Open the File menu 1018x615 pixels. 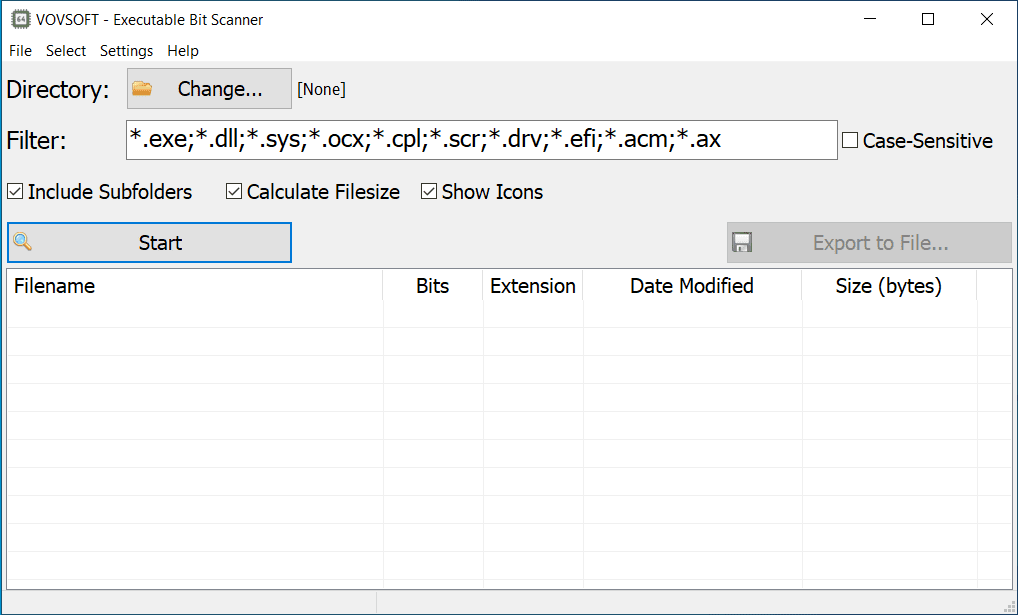[x=20, y=51]
